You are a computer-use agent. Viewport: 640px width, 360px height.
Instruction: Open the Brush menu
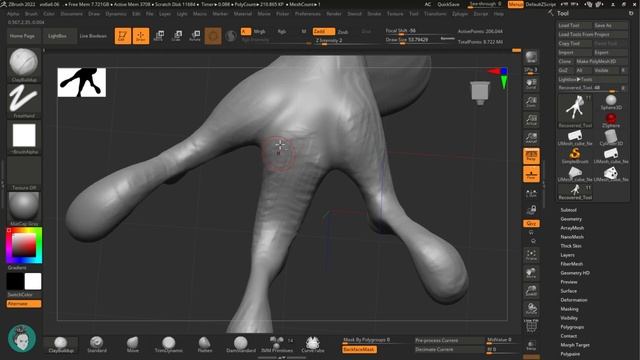31,13
